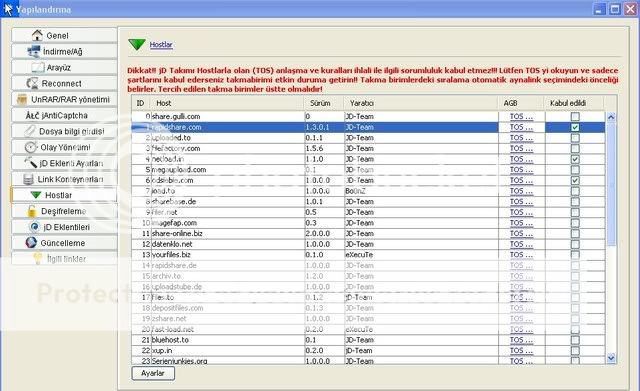The height and width of the screenshot is (391, 640).
Task: Open the İndirme/Ağ settings section
Action: (x=64, y=51)
